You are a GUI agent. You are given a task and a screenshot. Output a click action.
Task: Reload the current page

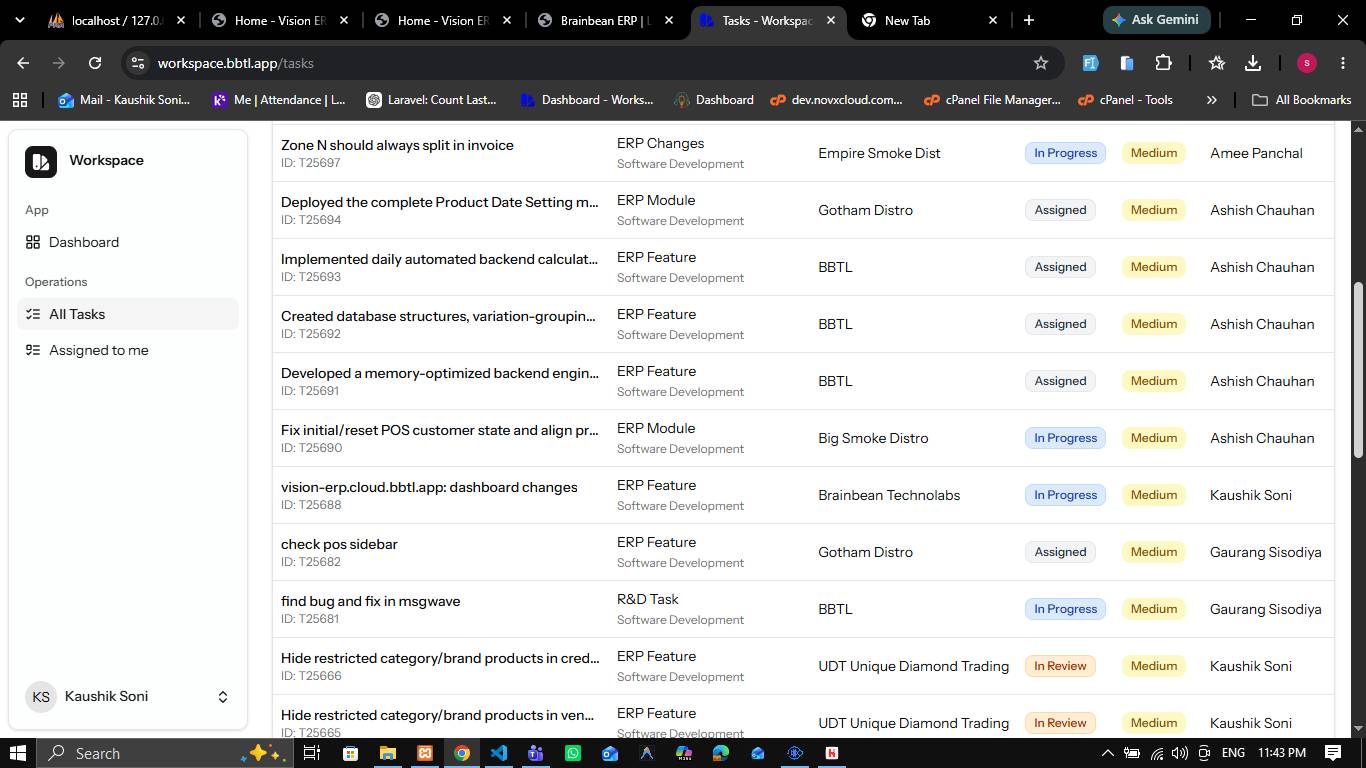95,63
